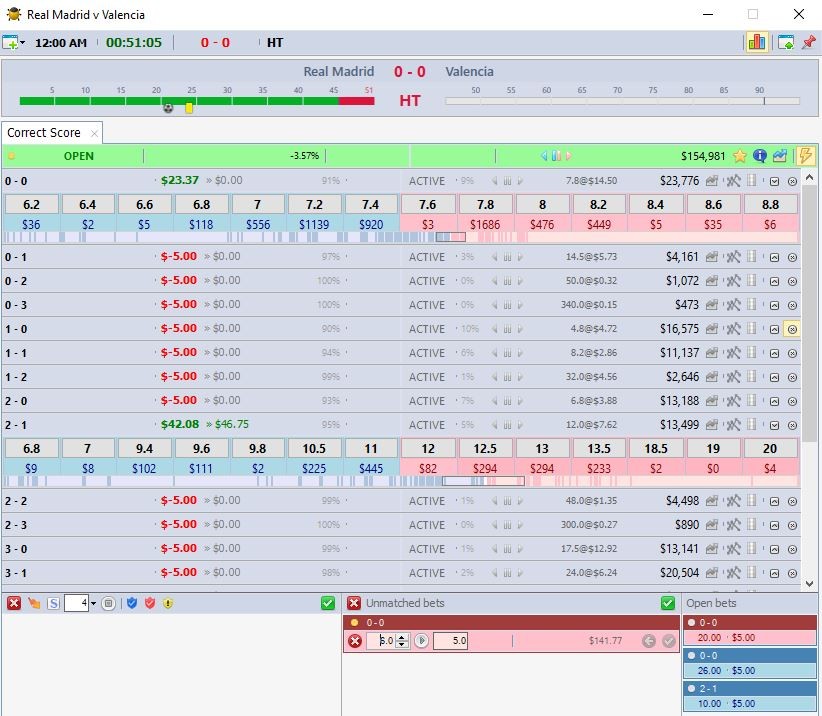
Task: Click the ladder icon on the 0 - 1 row
Action: [x=752, y=257]
